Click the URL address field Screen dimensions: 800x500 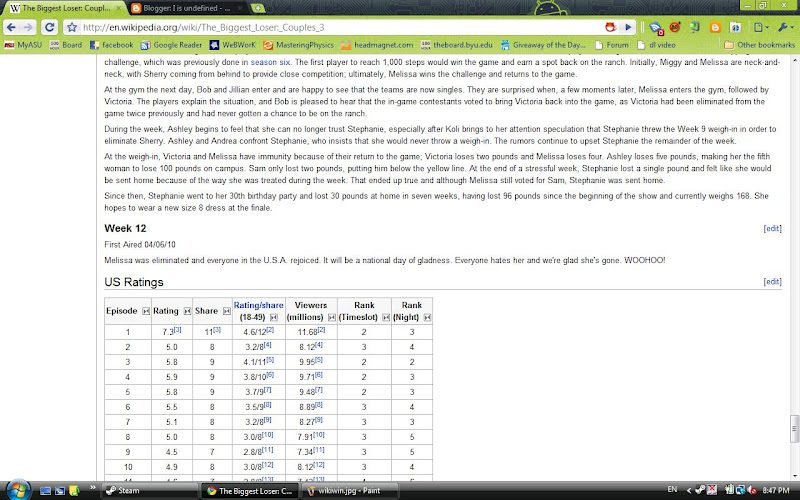342,28
